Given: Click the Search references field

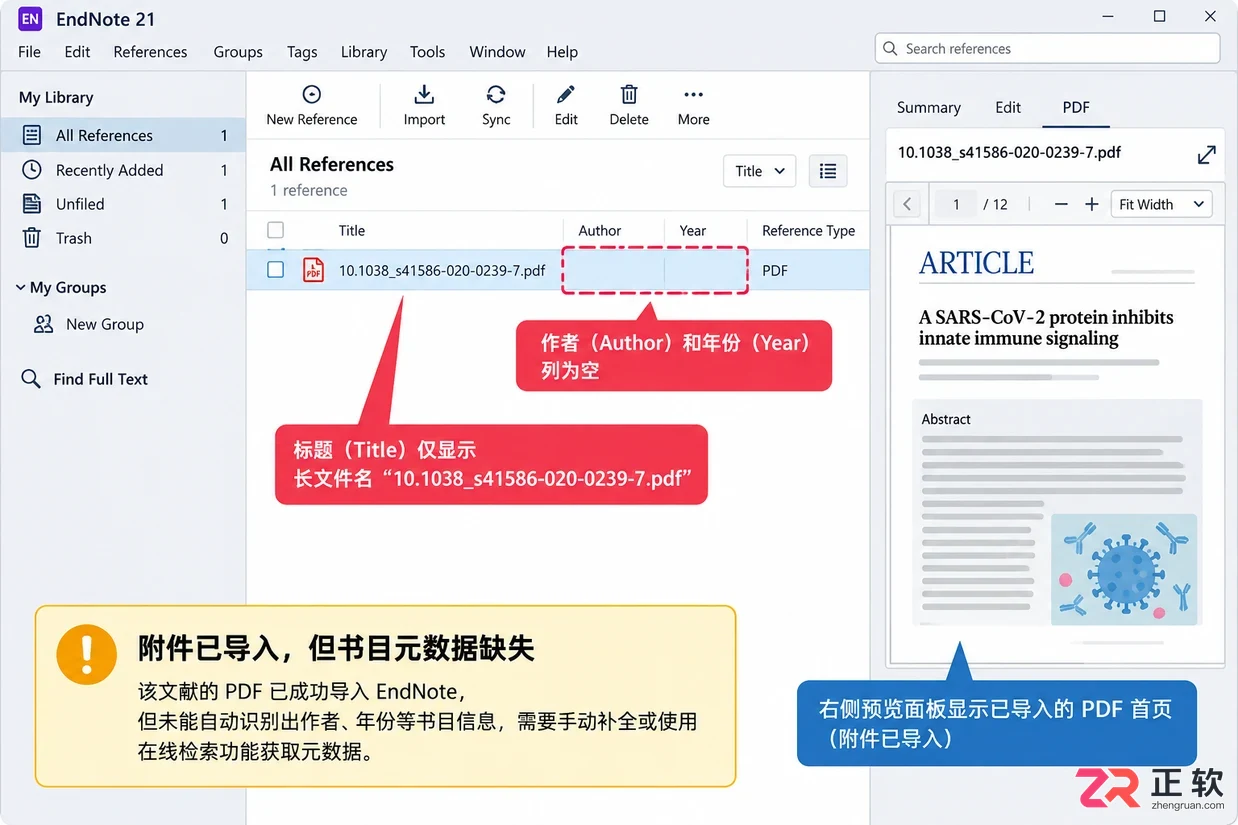Looking at the screenshot, I should pos(1048,49).
